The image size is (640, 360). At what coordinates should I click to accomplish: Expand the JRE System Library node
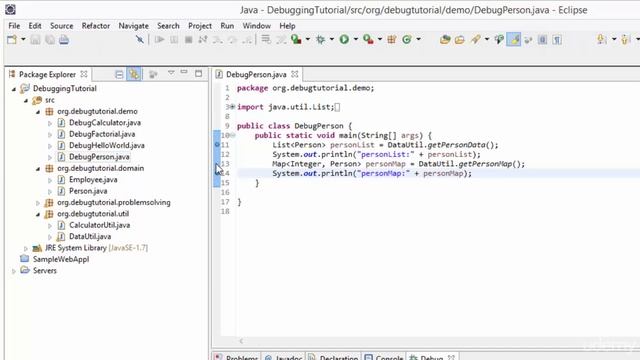[26, 248]
